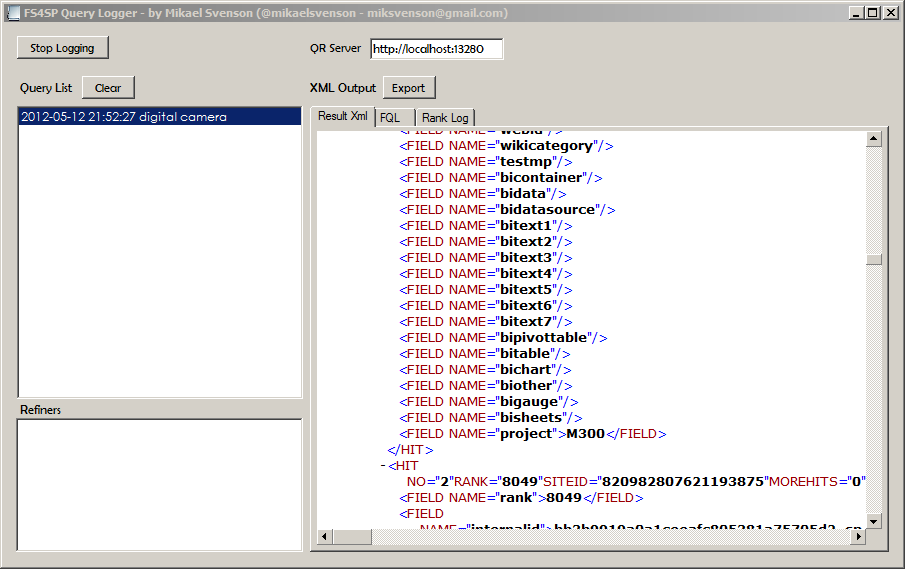Open the FQL tab
This screenshot has width=905, height=569.
click(x=395, y=118)
